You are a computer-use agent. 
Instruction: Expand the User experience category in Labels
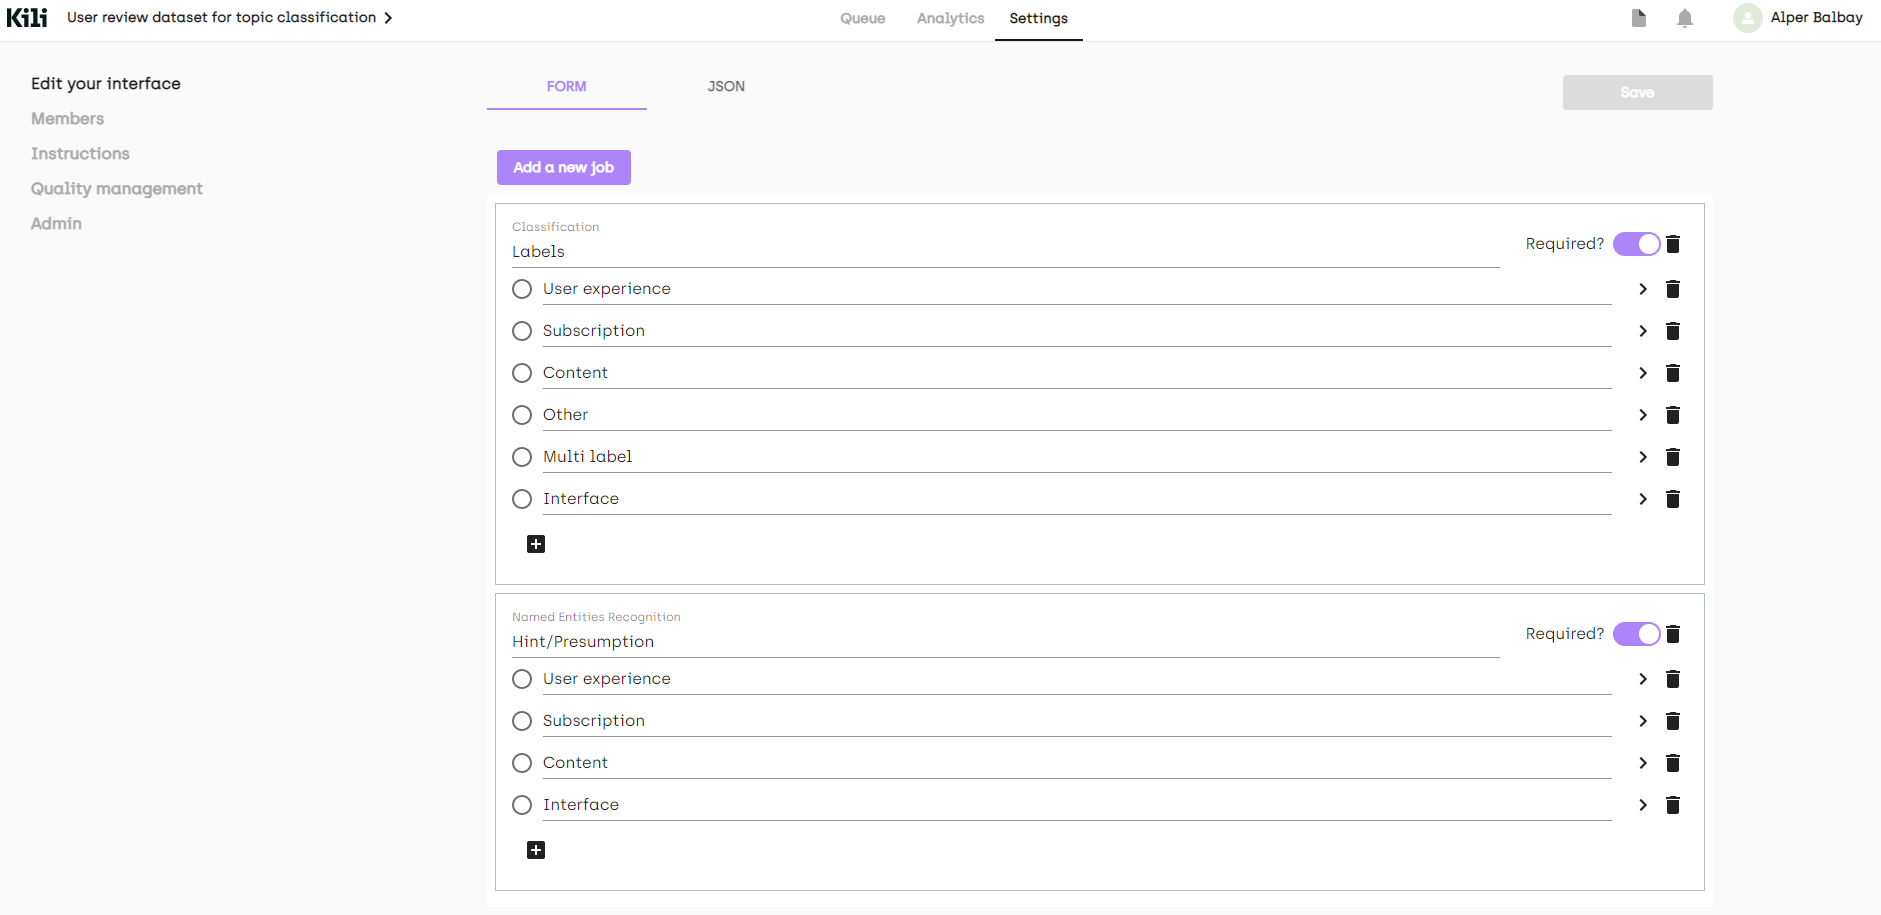click(x=1642, y=289)
